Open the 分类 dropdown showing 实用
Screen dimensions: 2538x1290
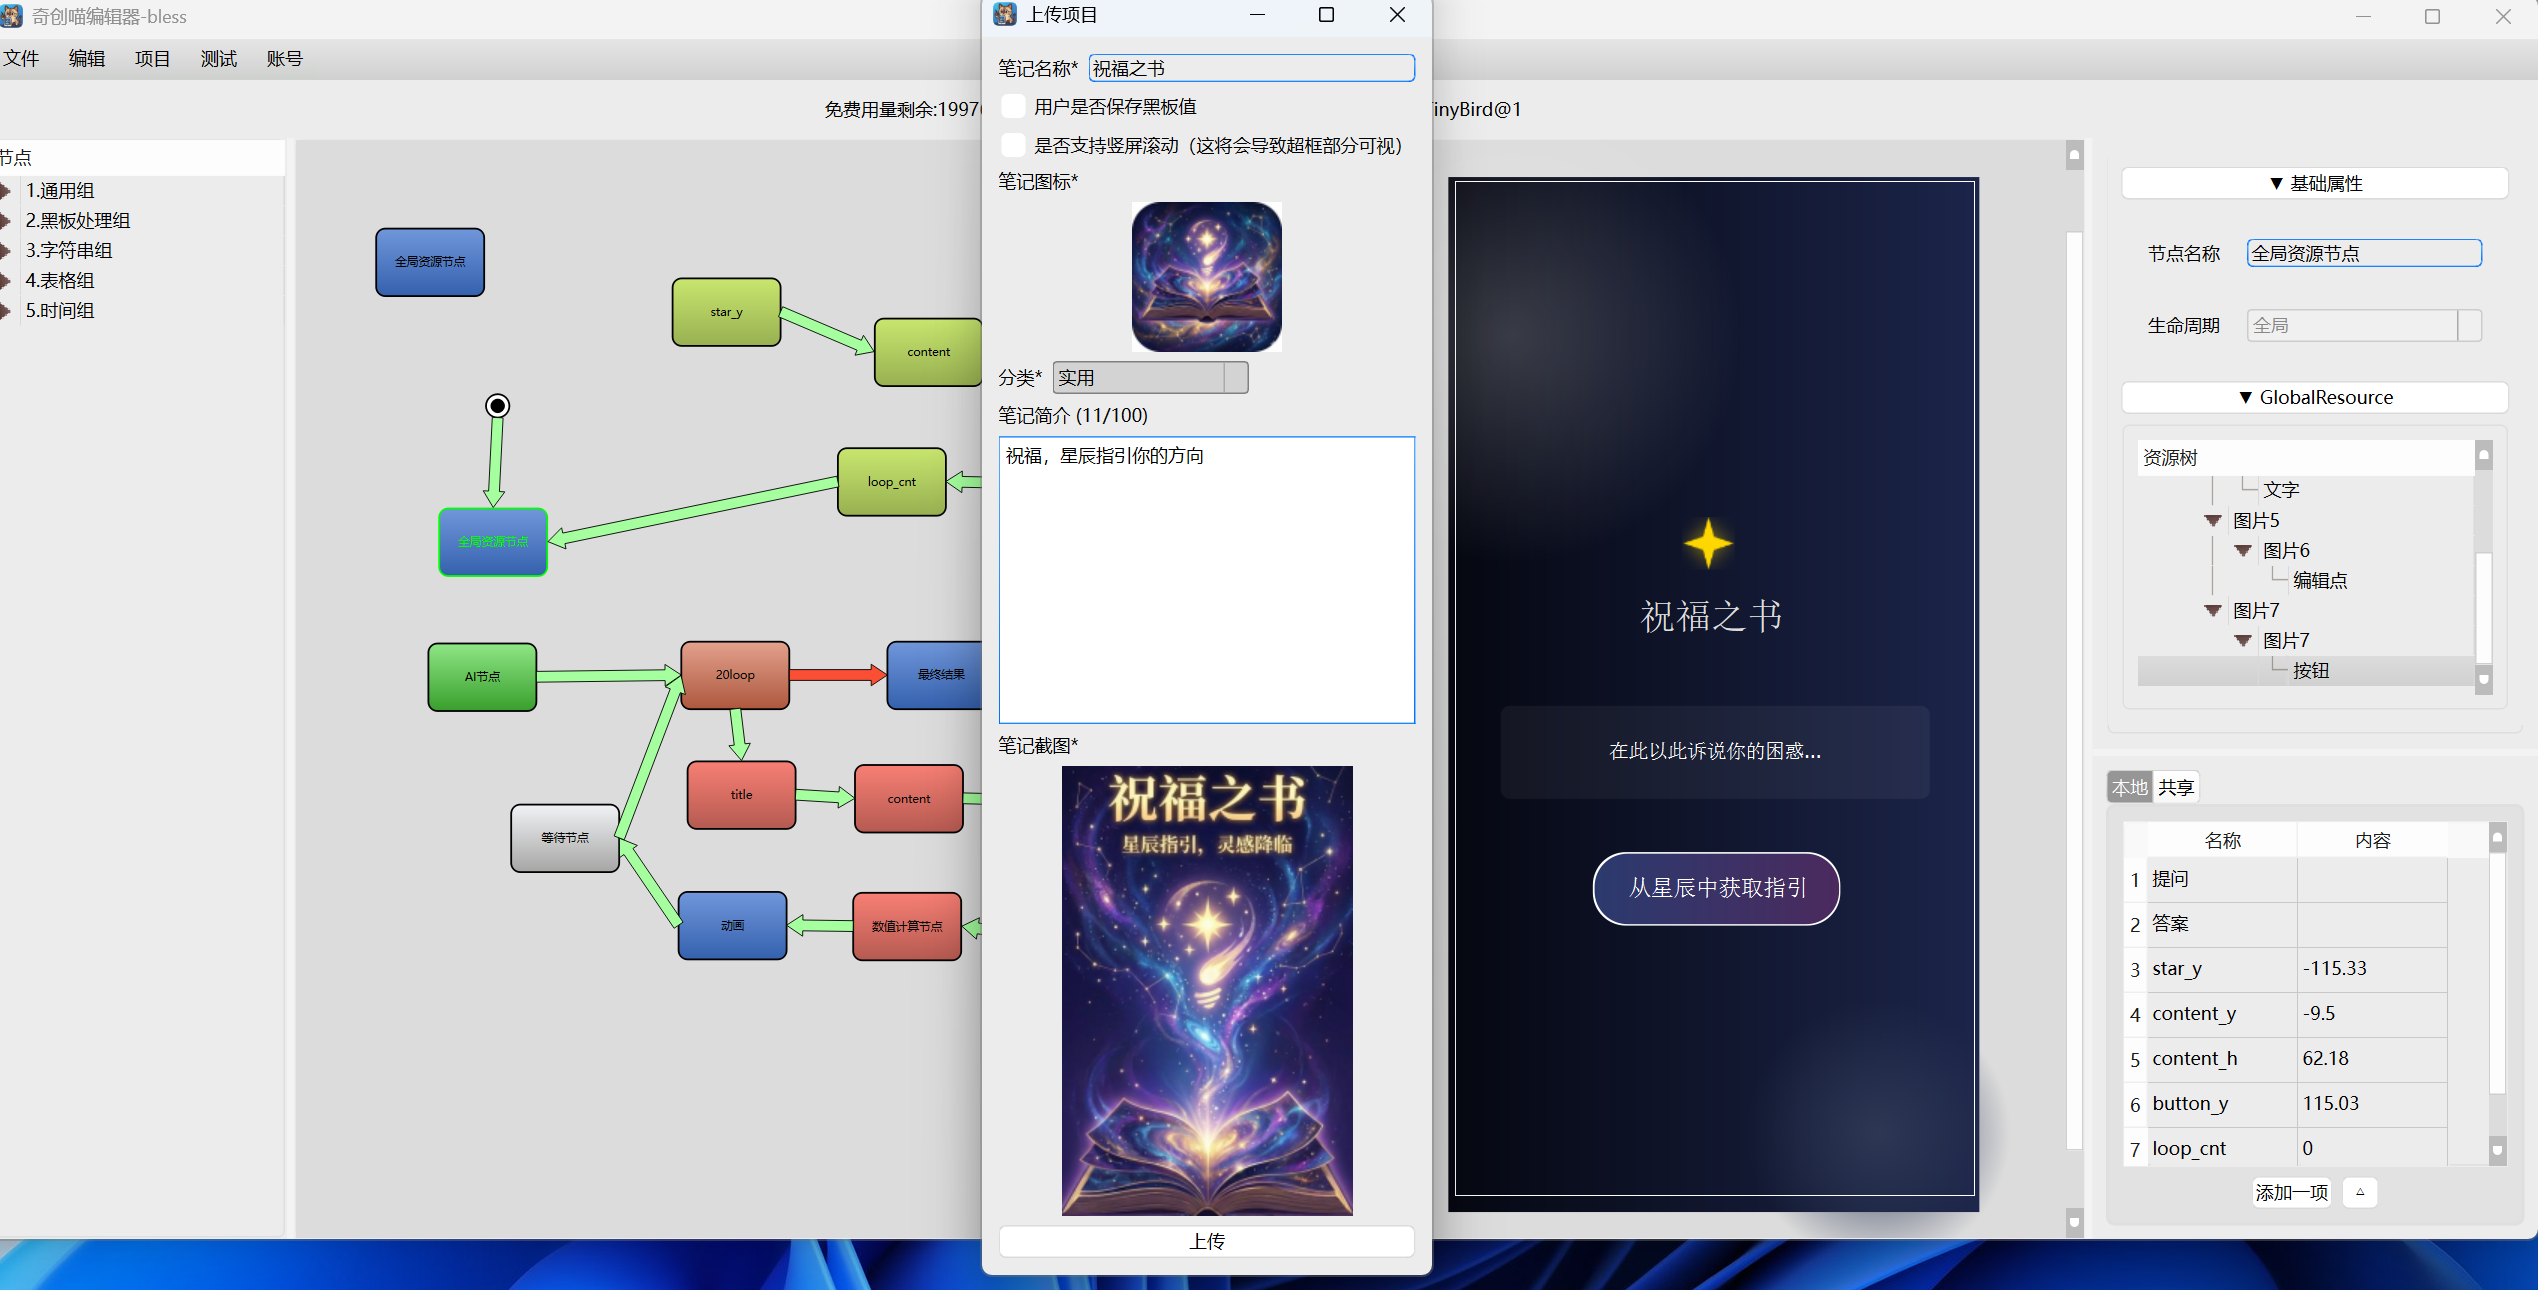point(1149,377)
